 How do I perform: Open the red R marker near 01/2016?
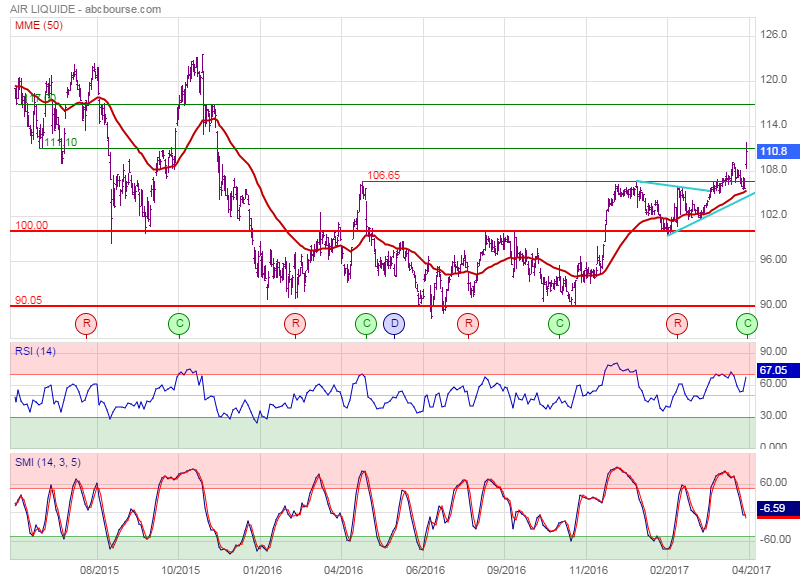295,323
